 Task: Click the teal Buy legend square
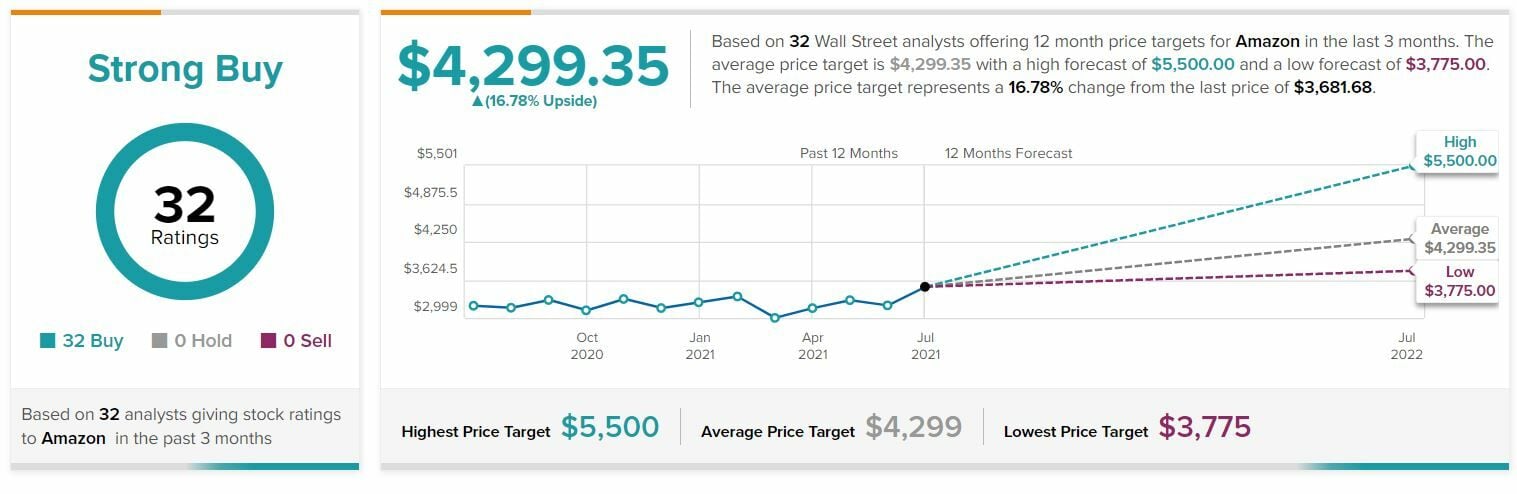tap(47, 341)
